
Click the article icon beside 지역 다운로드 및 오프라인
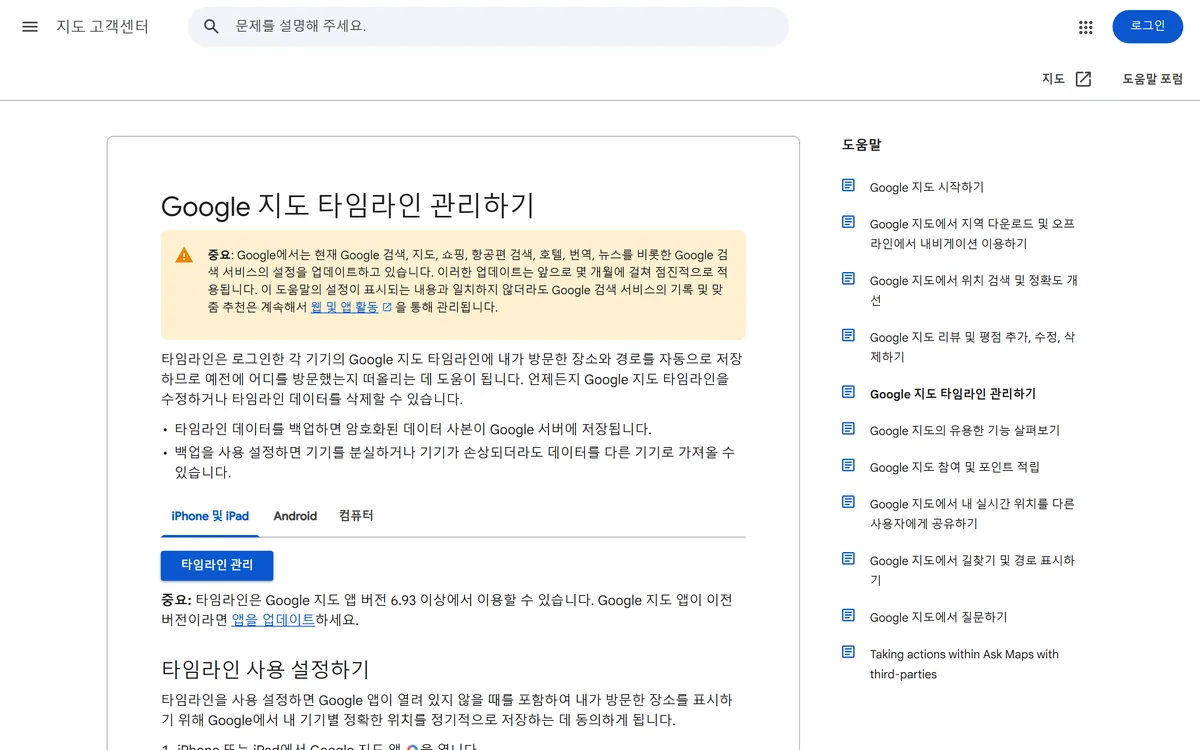click(848, 222)
